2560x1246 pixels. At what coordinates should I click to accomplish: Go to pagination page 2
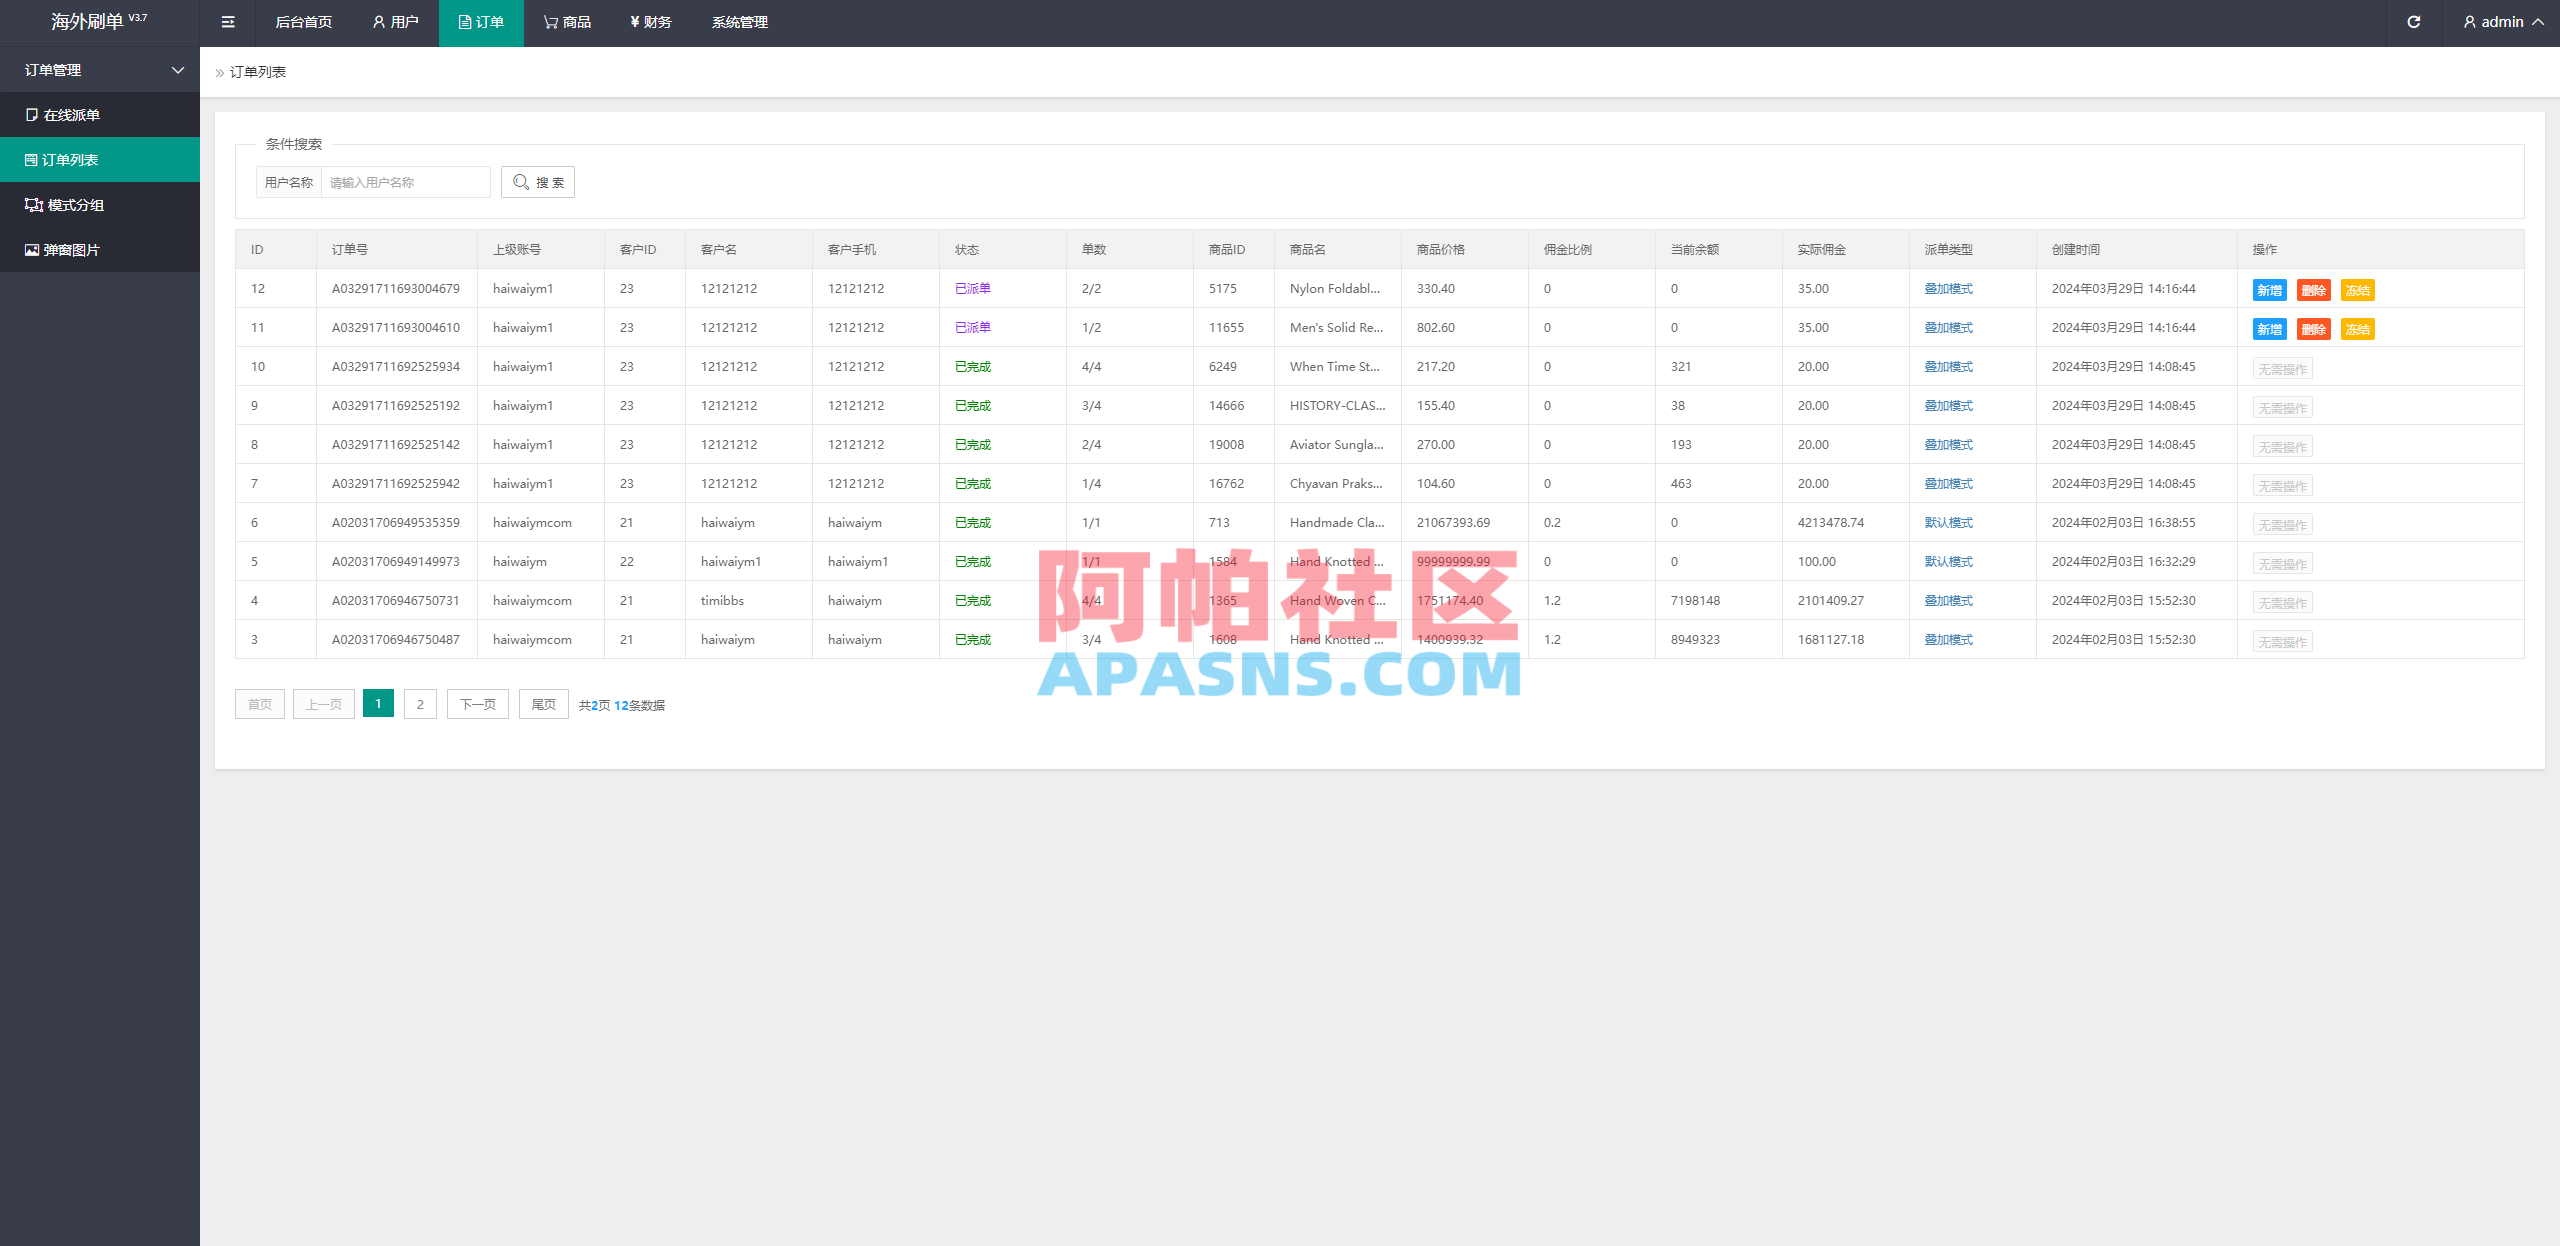[x=420, y=703]
